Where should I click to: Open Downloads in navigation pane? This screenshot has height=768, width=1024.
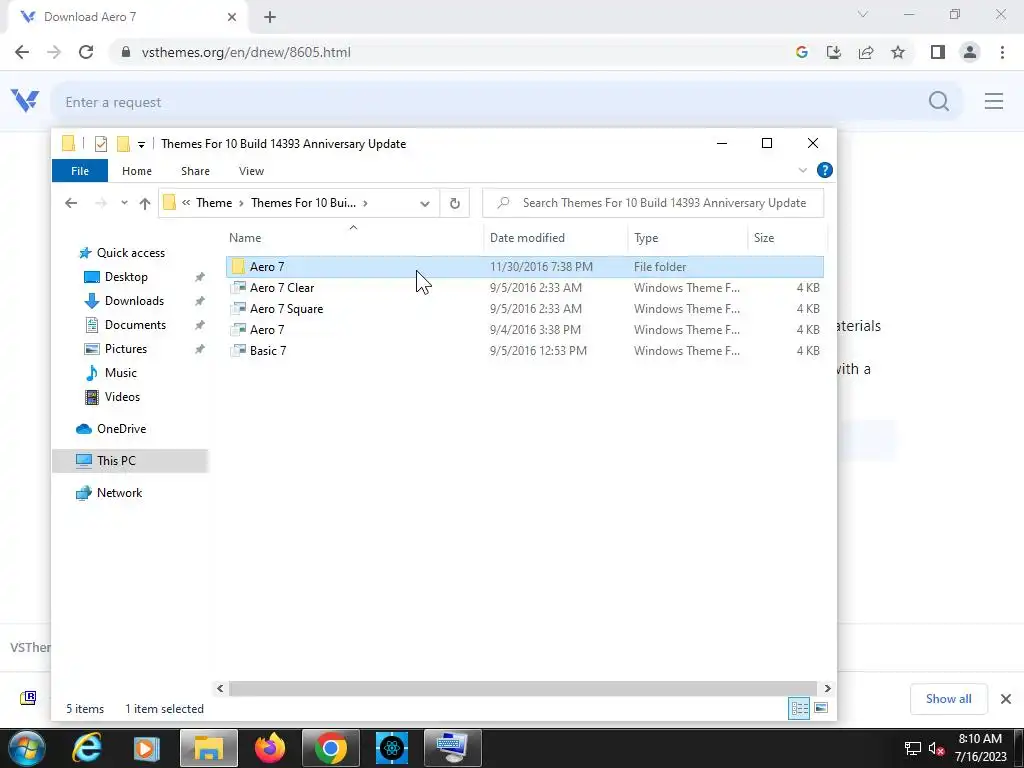(x=134, y=301)
